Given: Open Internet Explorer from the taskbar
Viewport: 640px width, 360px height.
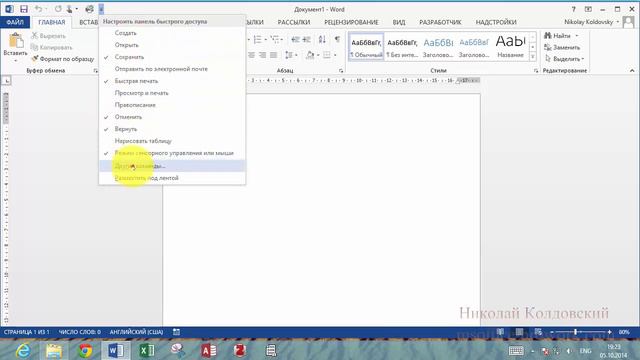Looking at the screenshot, I should tap(23, 350).
